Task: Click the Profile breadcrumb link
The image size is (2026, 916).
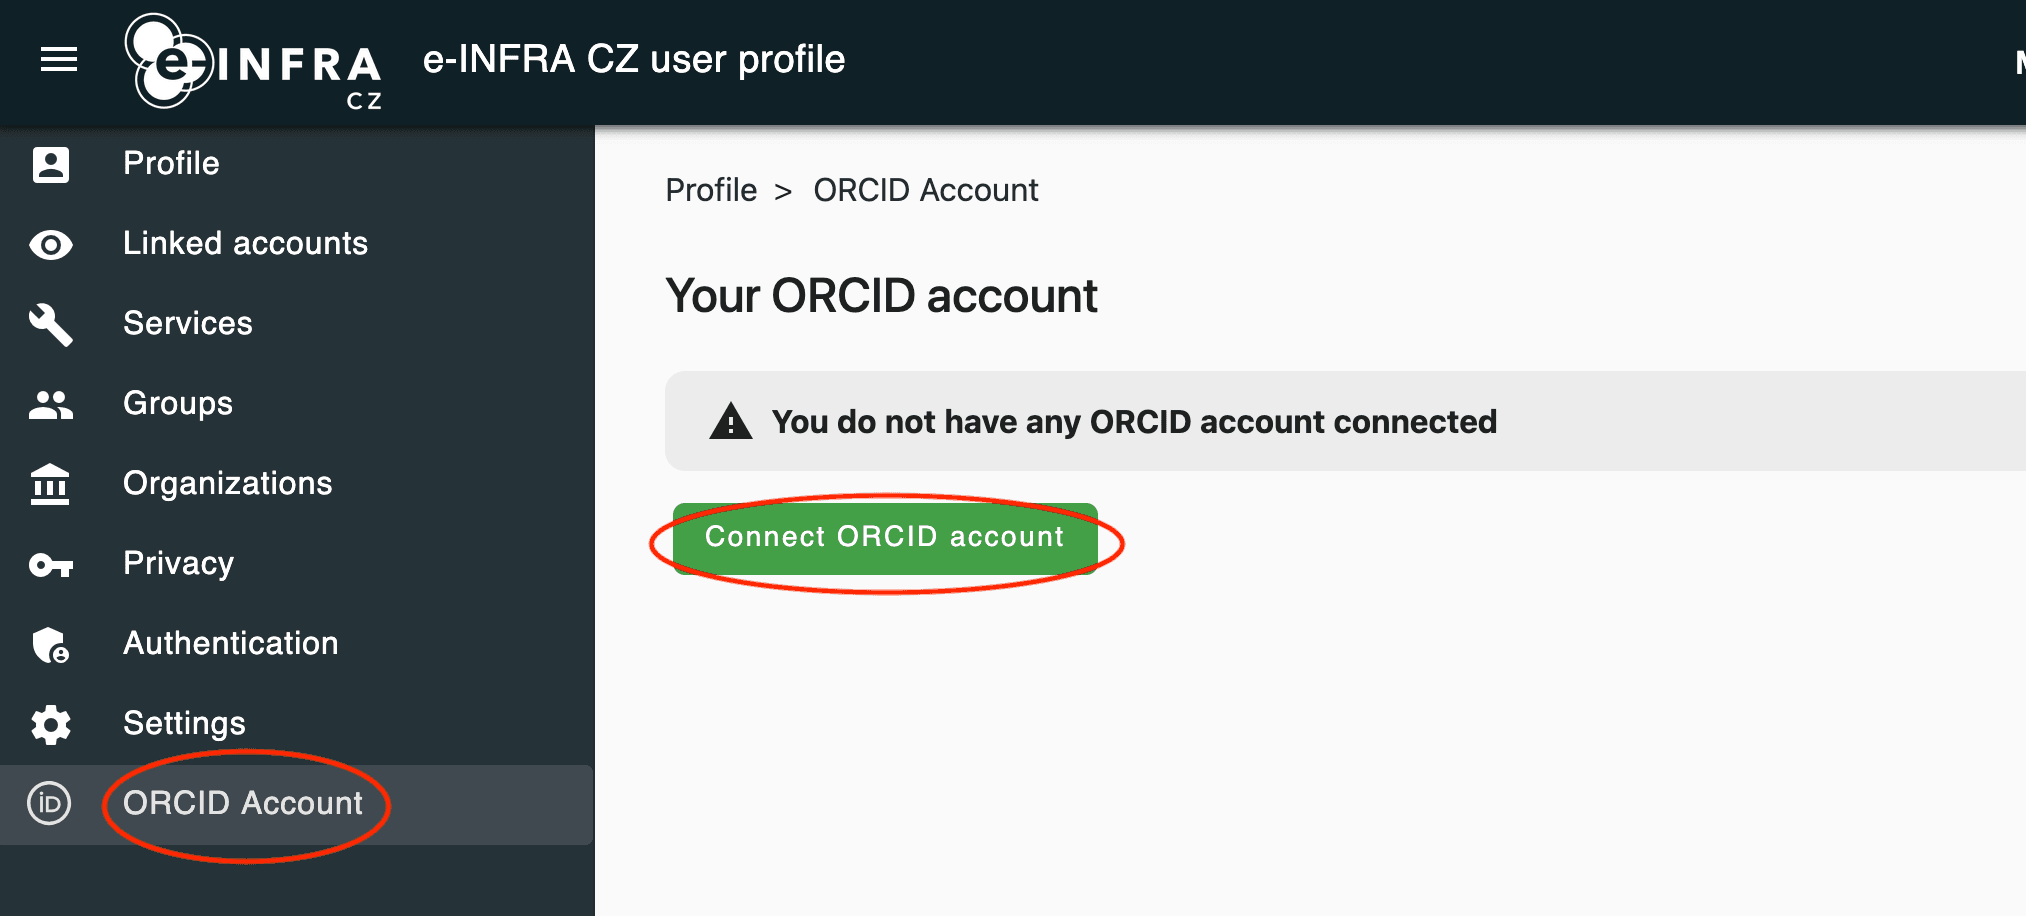Action: pyautogui.click(x=711, y=190)
